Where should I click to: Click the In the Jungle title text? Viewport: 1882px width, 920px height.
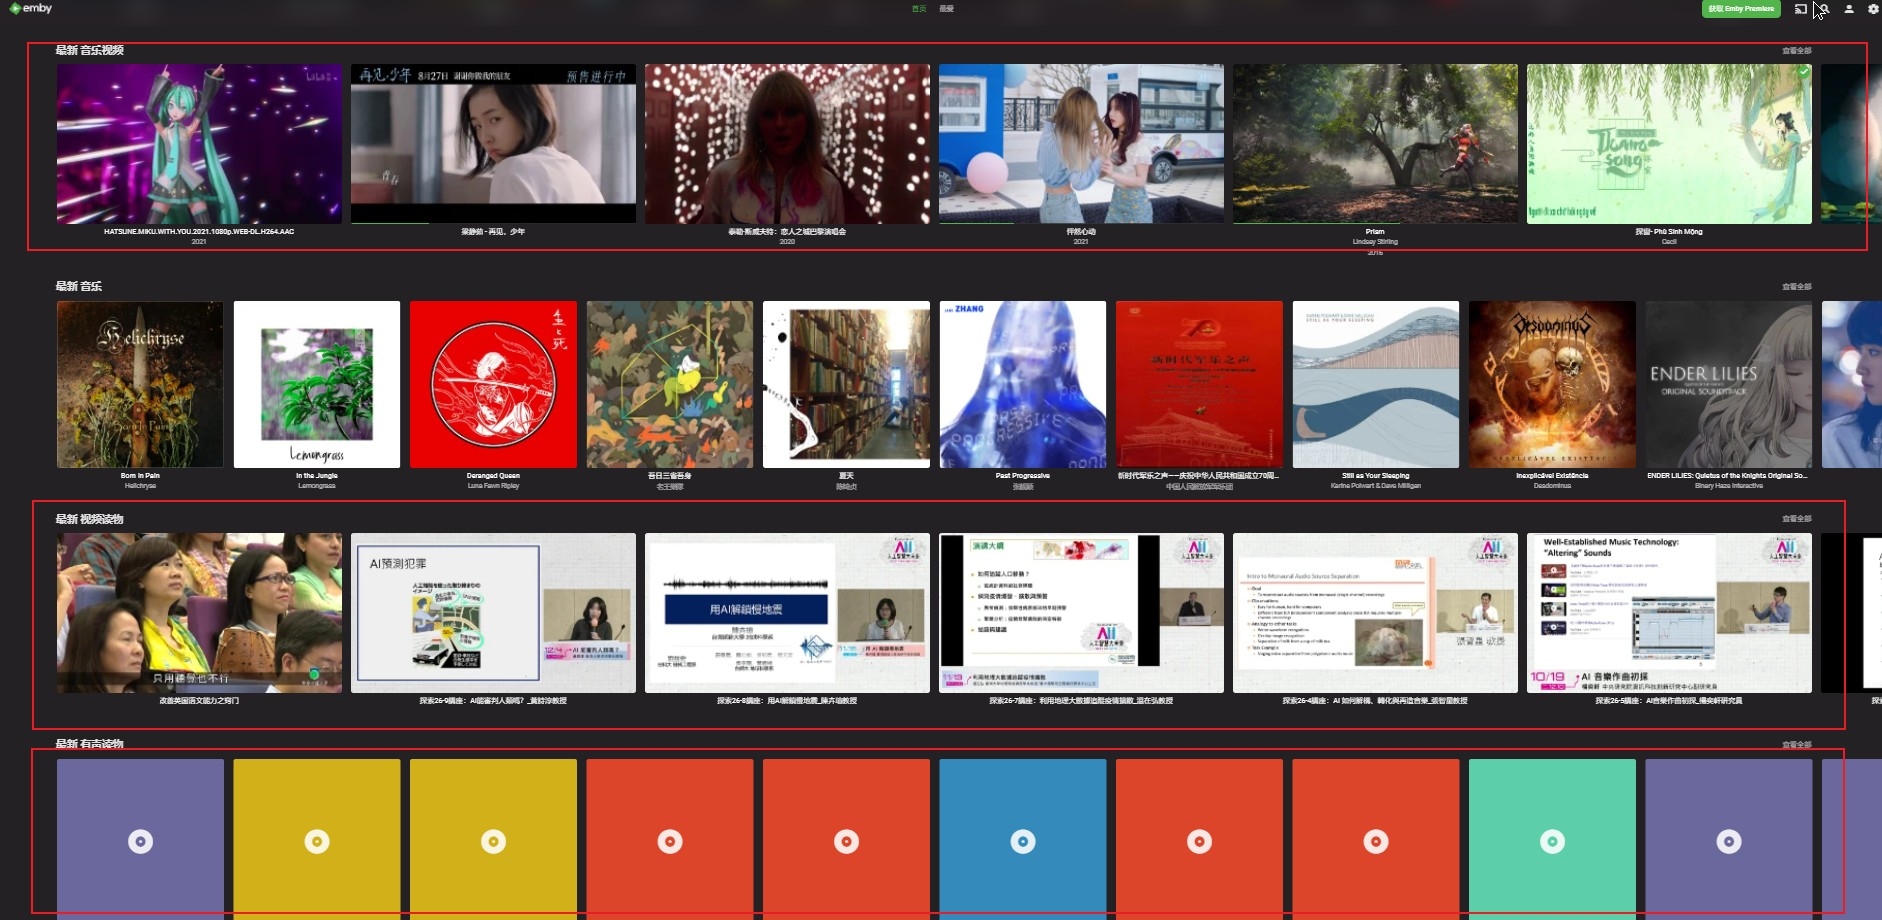317,476
